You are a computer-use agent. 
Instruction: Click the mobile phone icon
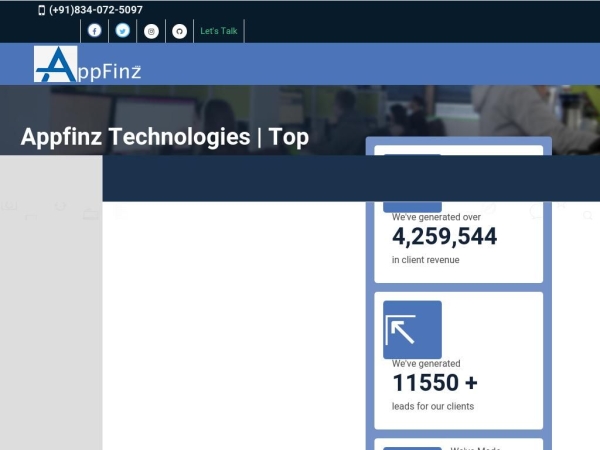click(42, 10)
